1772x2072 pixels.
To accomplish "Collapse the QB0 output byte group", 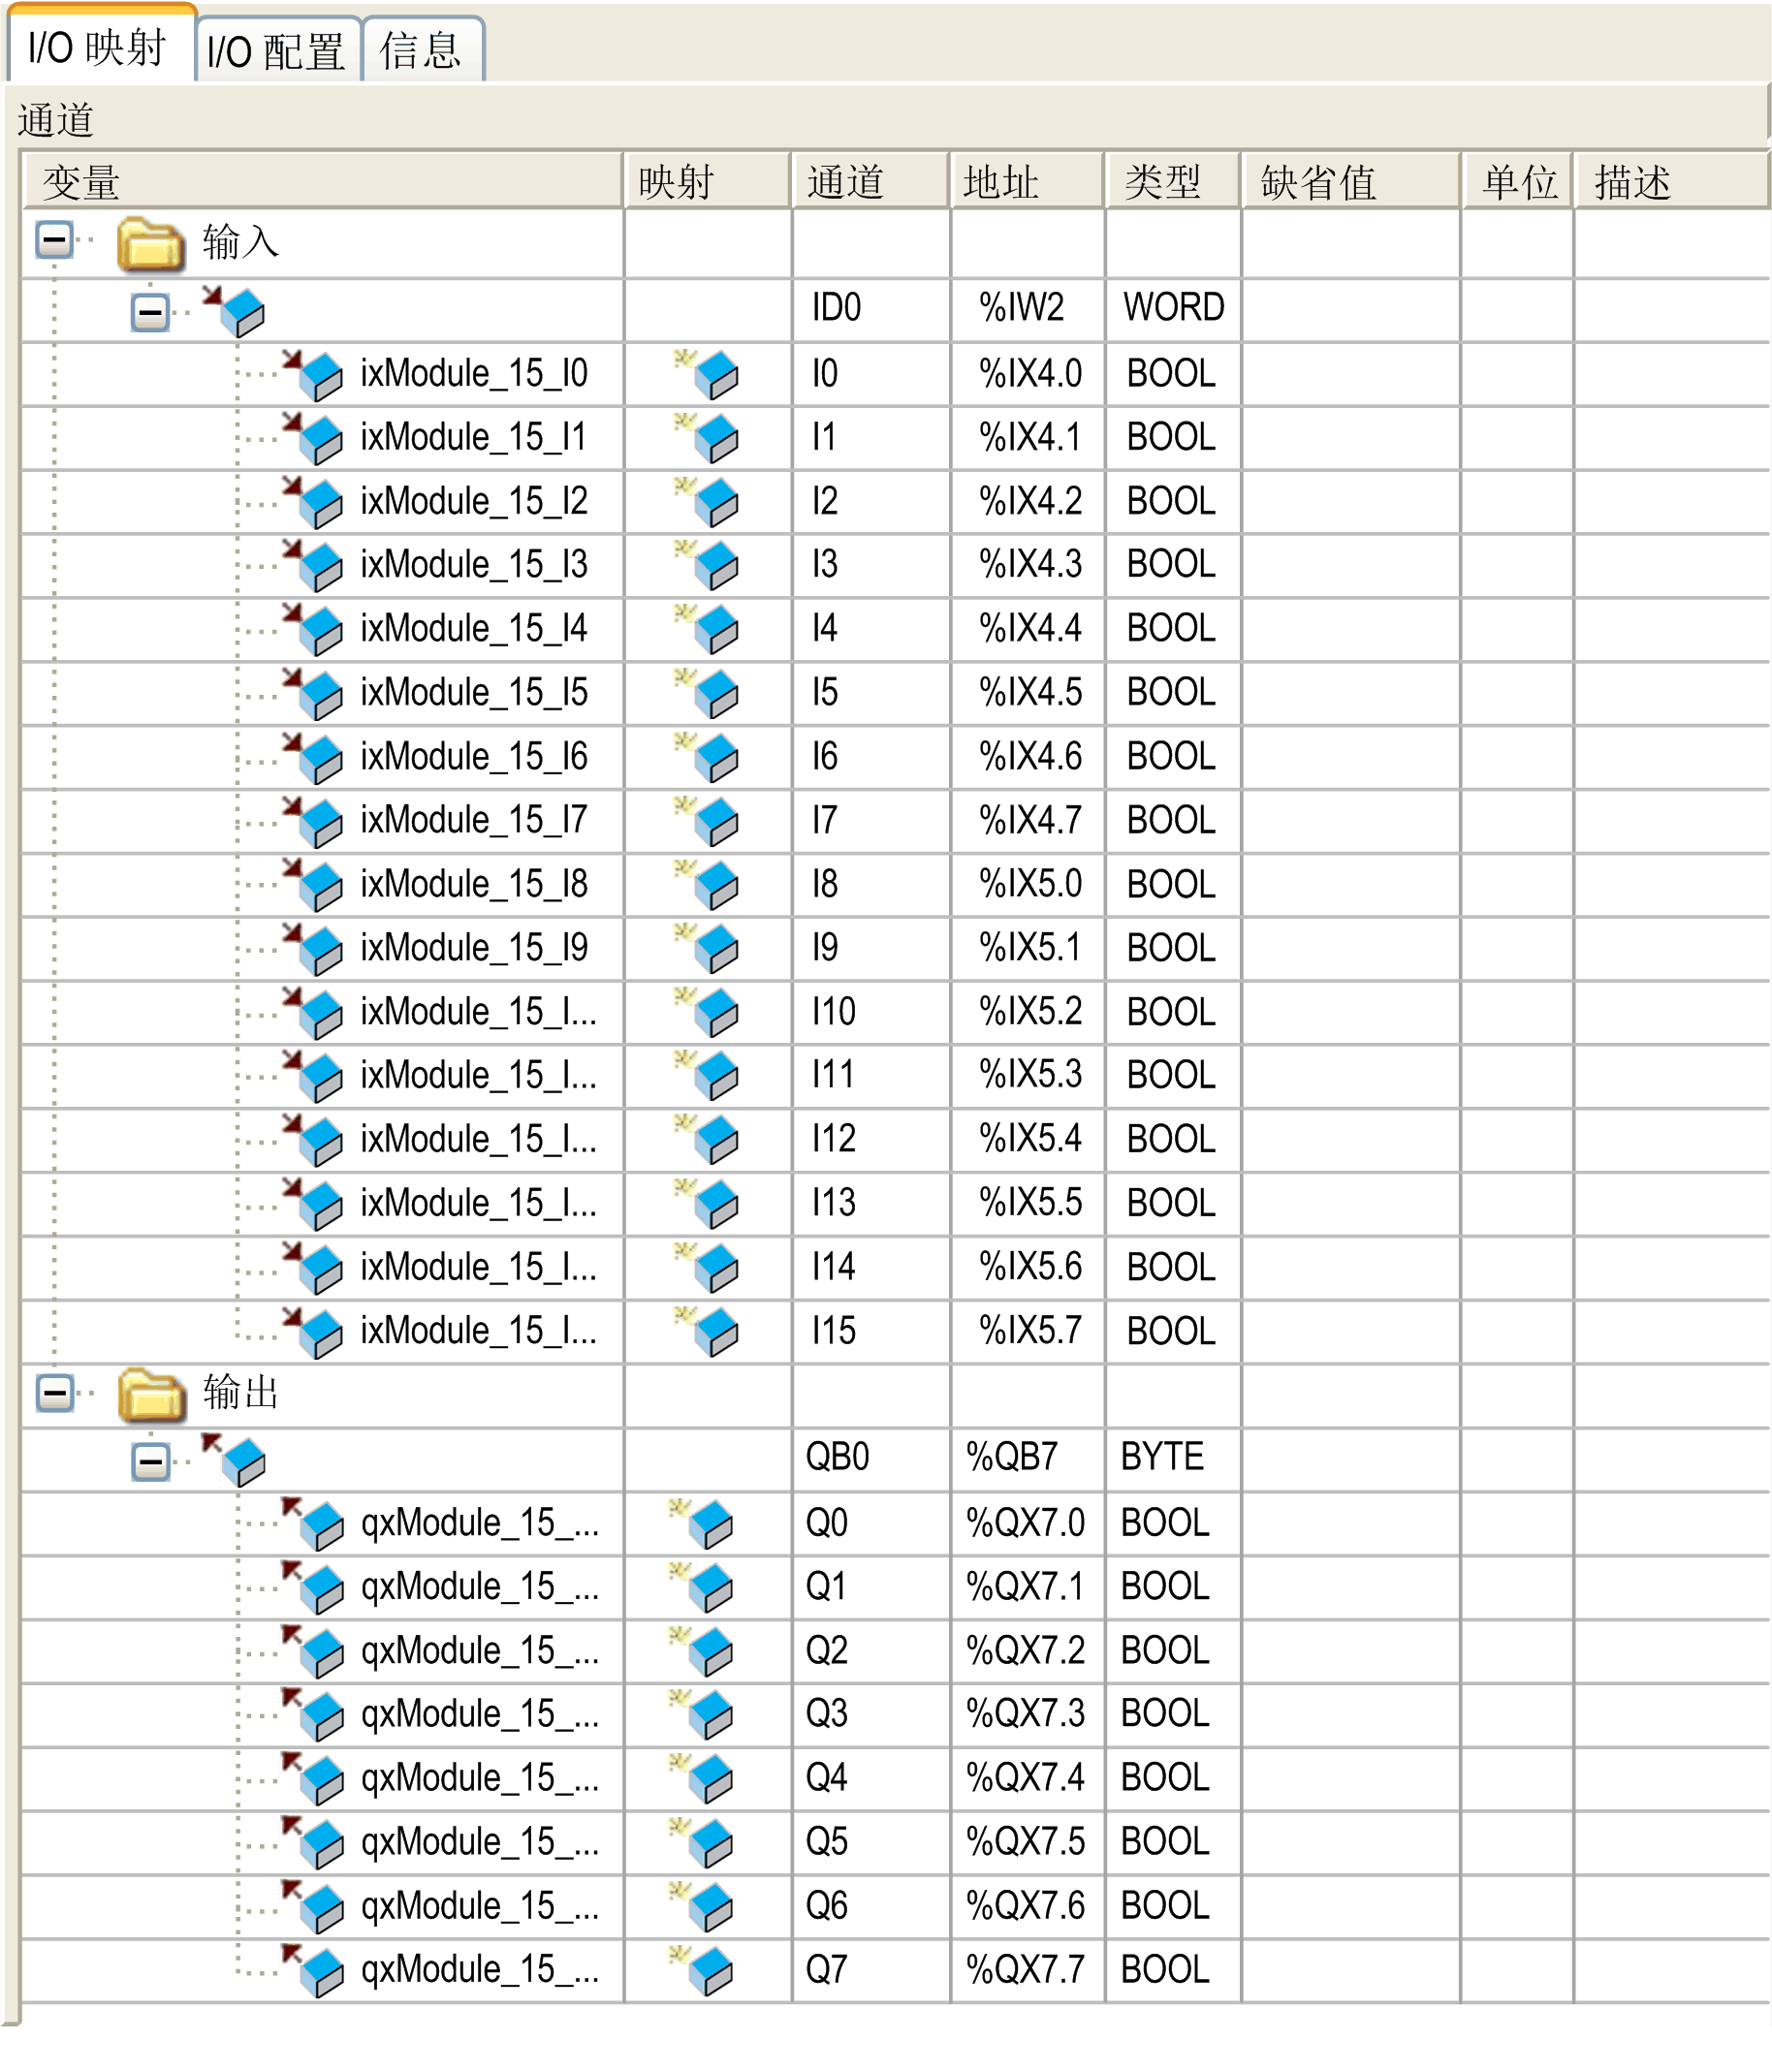I will coord(150,1462).
